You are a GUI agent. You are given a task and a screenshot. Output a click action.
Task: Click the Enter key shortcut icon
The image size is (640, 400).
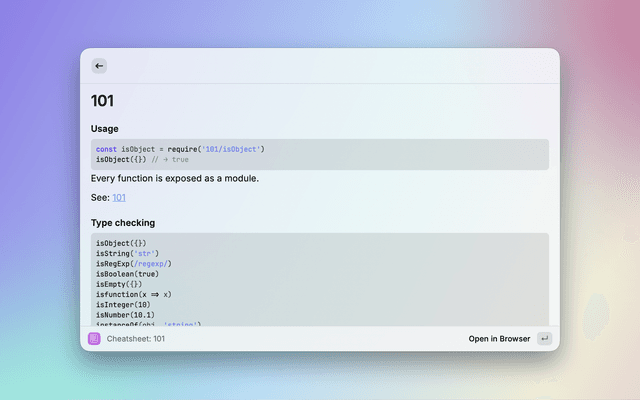(x=544, y=339)
